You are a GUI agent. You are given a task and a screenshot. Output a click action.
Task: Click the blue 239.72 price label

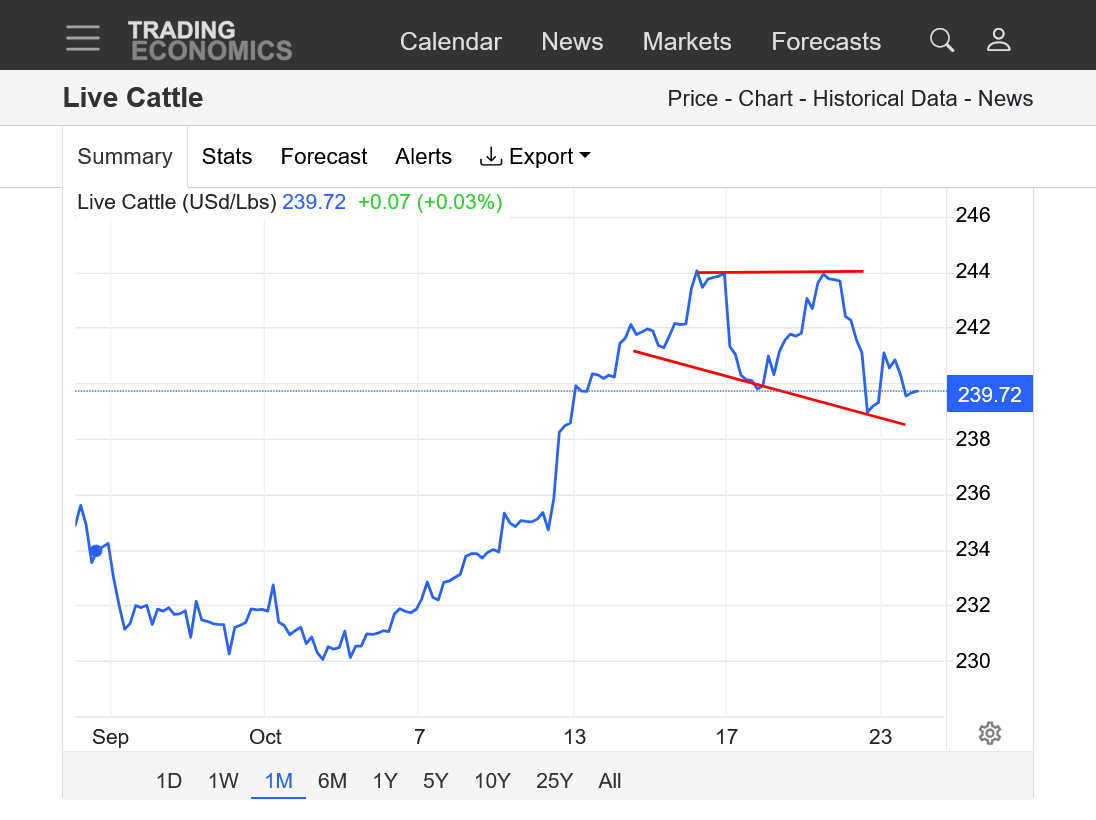pyautogui.click(x=989, y=394)
